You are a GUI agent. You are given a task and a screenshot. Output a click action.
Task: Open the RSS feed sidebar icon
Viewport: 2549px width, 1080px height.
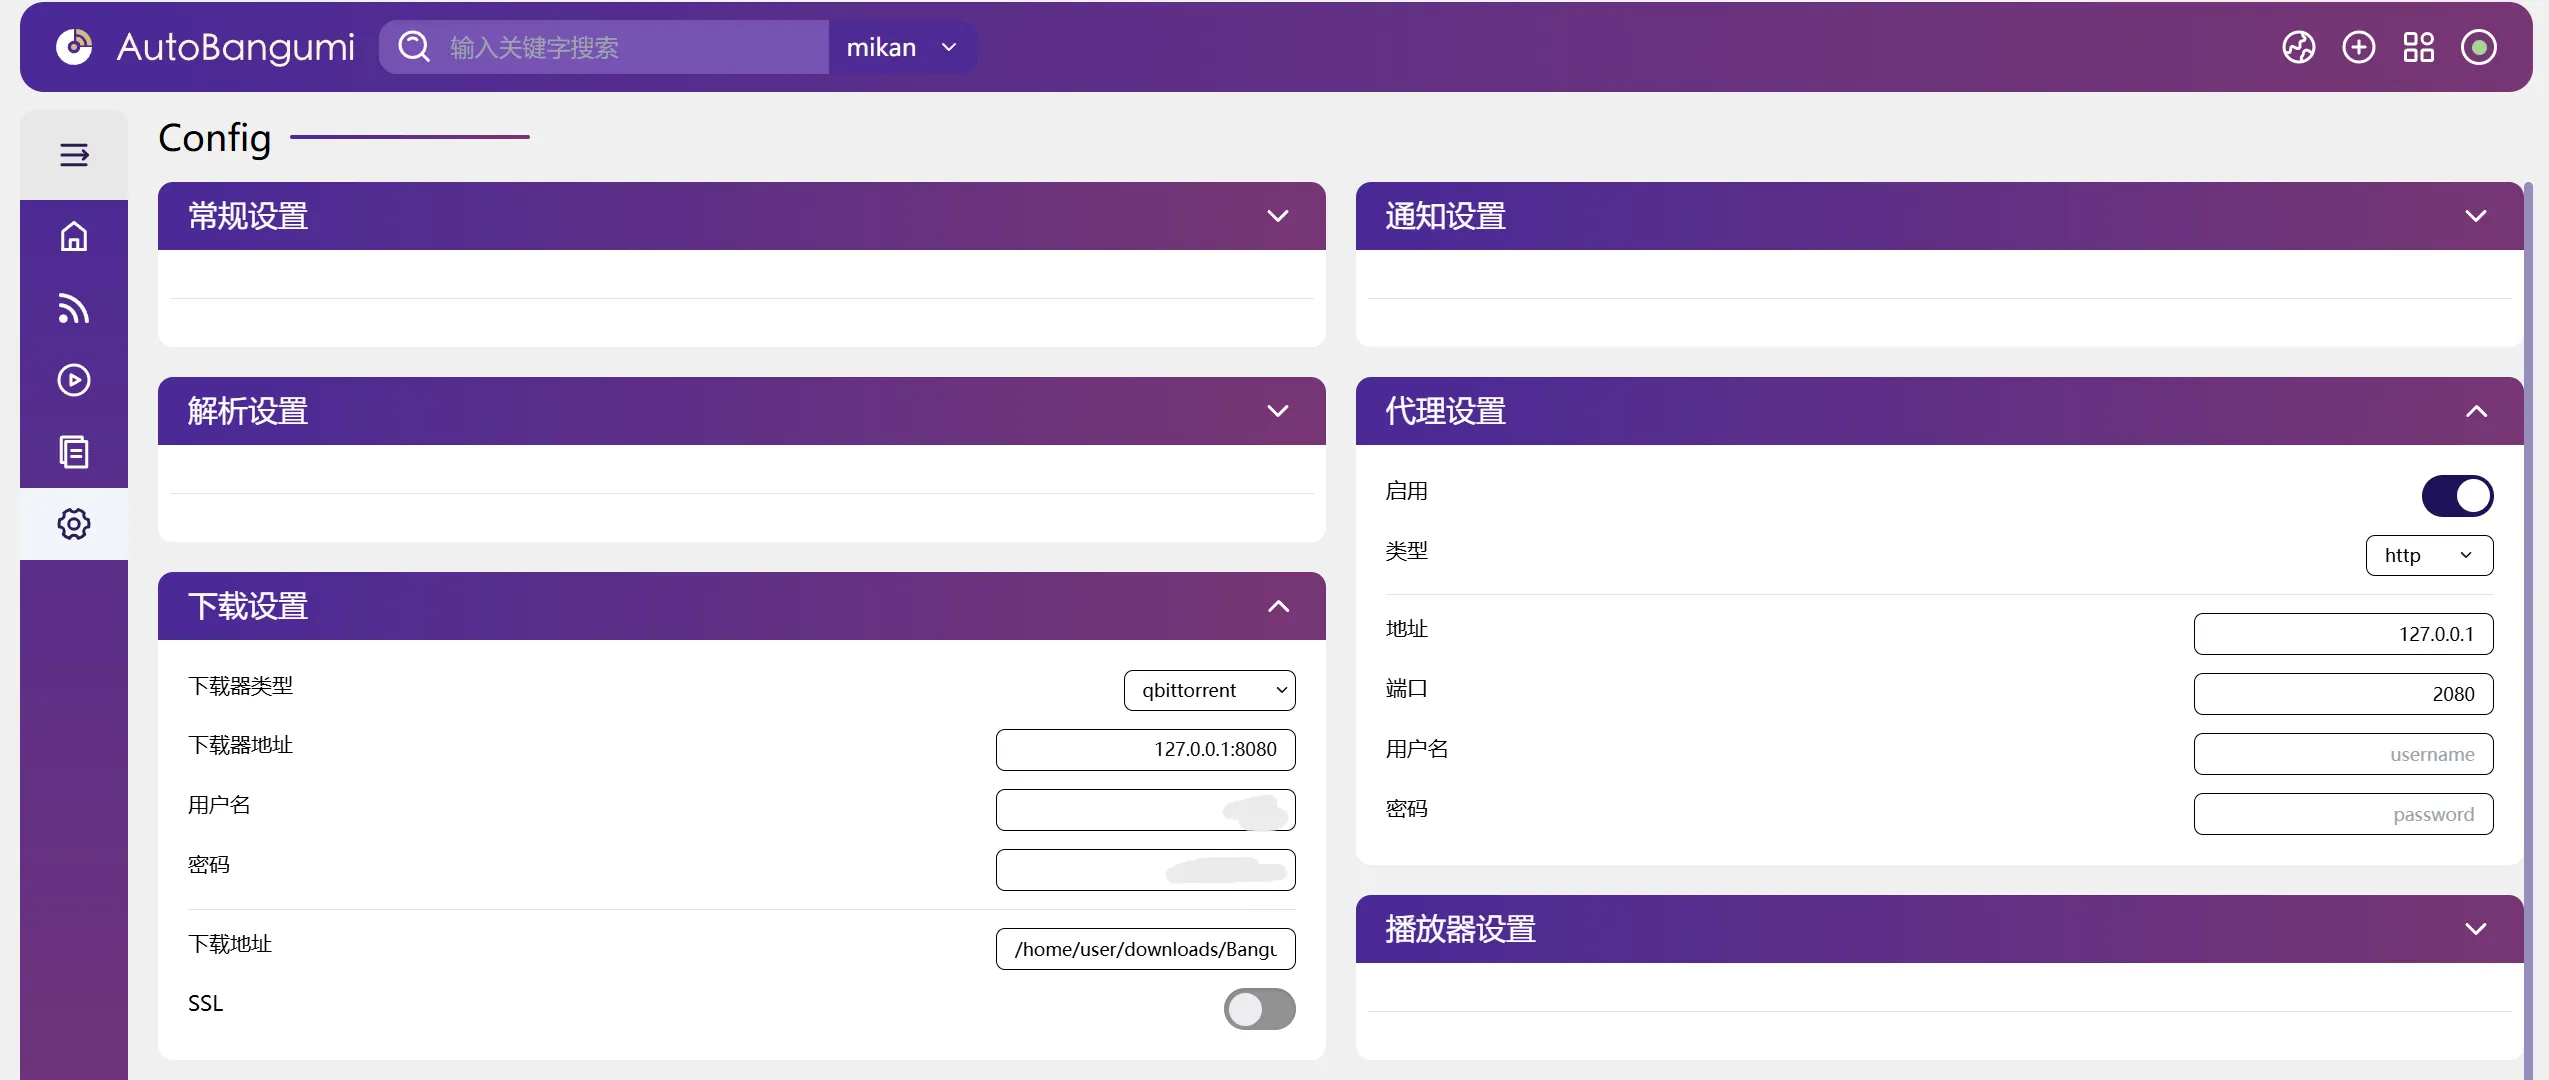(74, 308)
